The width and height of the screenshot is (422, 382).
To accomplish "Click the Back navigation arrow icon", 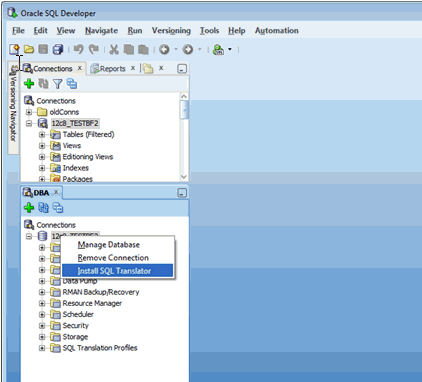I will coord(164,49).
